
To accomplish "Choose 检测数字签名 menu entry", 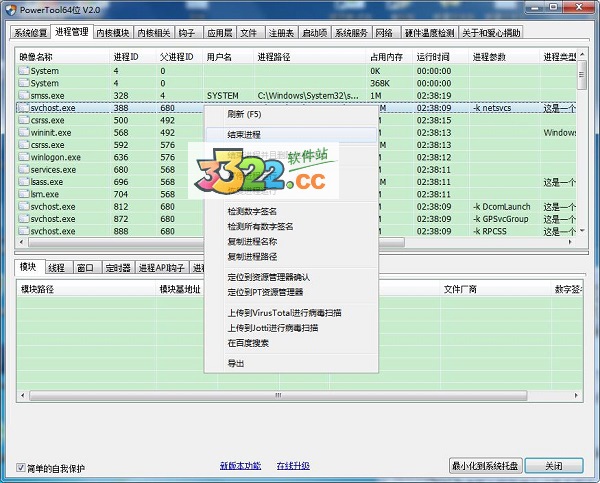I will pos(292,211).
